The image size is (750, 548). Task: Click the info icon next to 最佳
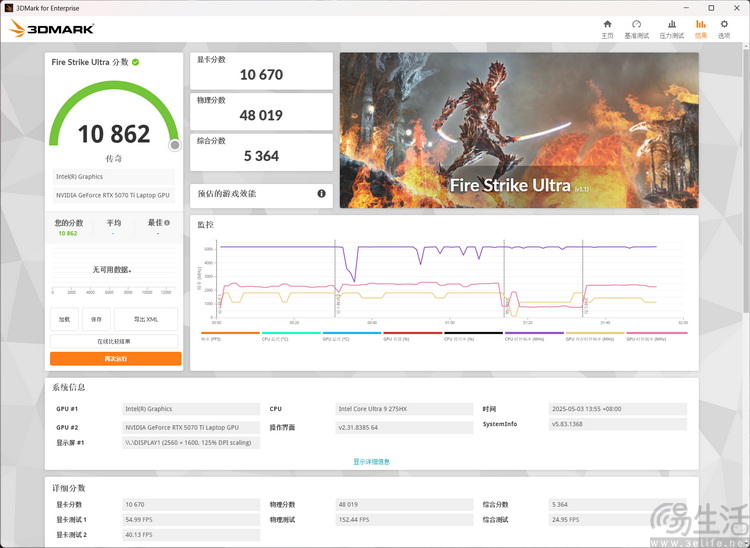tap(167, 222)
